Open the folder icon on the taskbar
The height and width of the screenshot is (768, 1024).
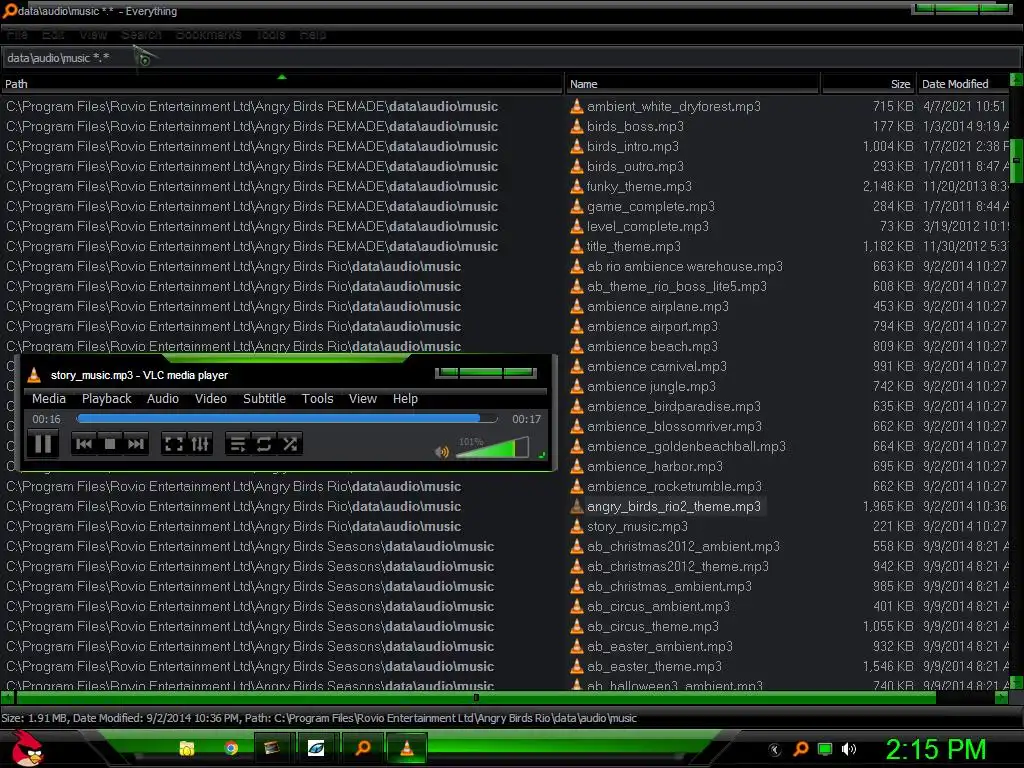(x=187, y=748)
